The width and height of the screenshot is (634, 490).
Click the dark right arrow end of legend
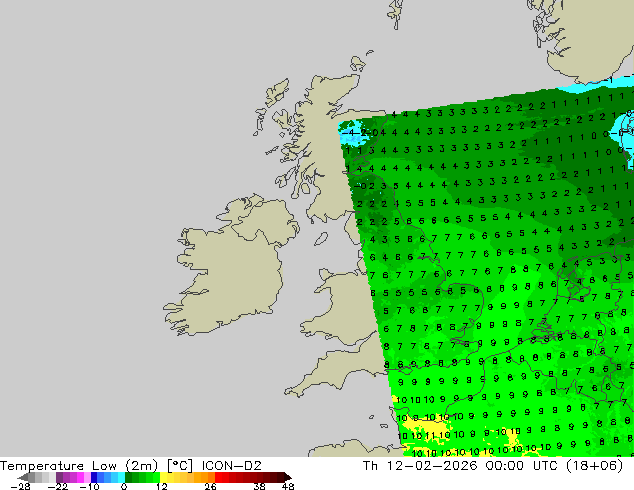click(288, 477)
